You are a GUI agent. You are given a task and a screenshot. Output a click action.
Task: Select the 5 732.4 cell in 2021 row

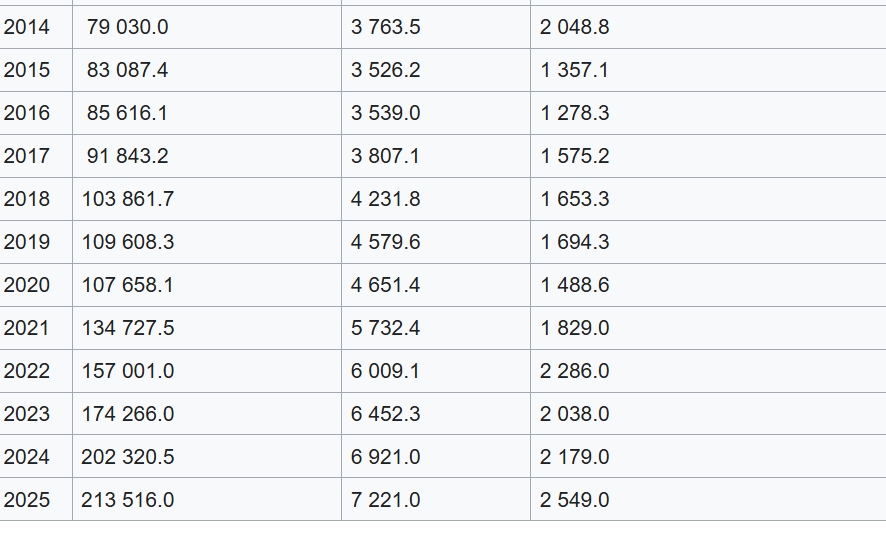tap(386, 328)
